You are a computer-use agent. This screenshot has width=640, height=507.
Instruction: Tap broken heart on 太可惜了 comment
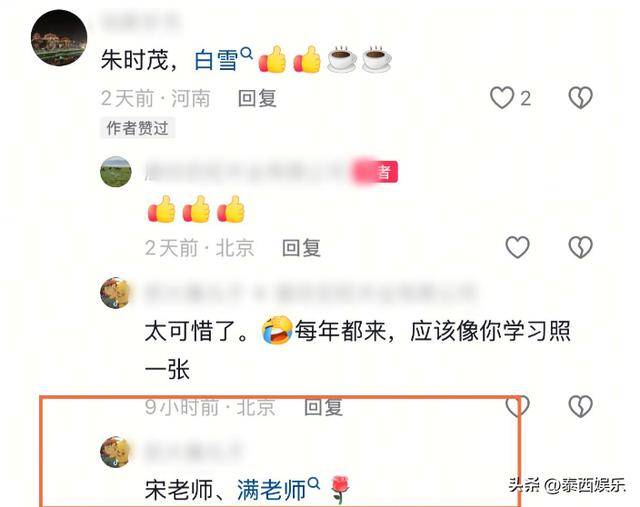(580, 406)
